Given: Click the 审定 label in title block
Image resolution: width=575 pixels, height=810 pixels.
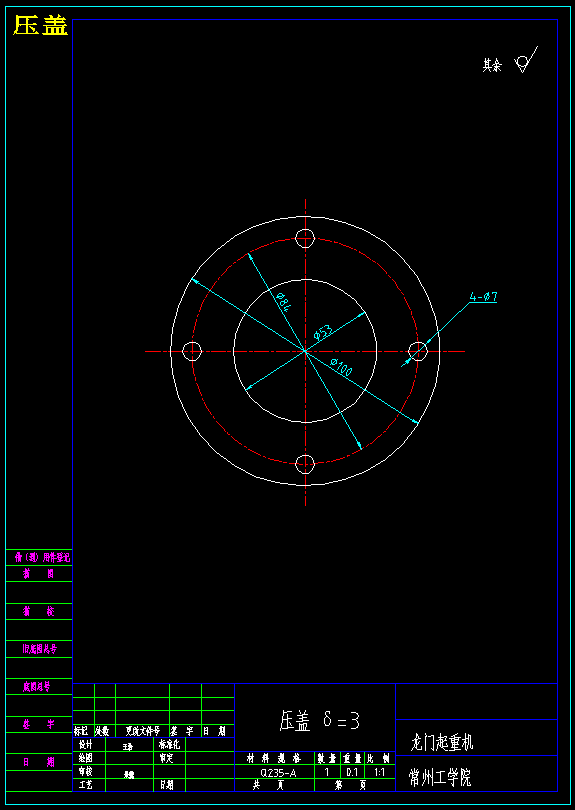Looking at the screenshot, I should point(166,759).
